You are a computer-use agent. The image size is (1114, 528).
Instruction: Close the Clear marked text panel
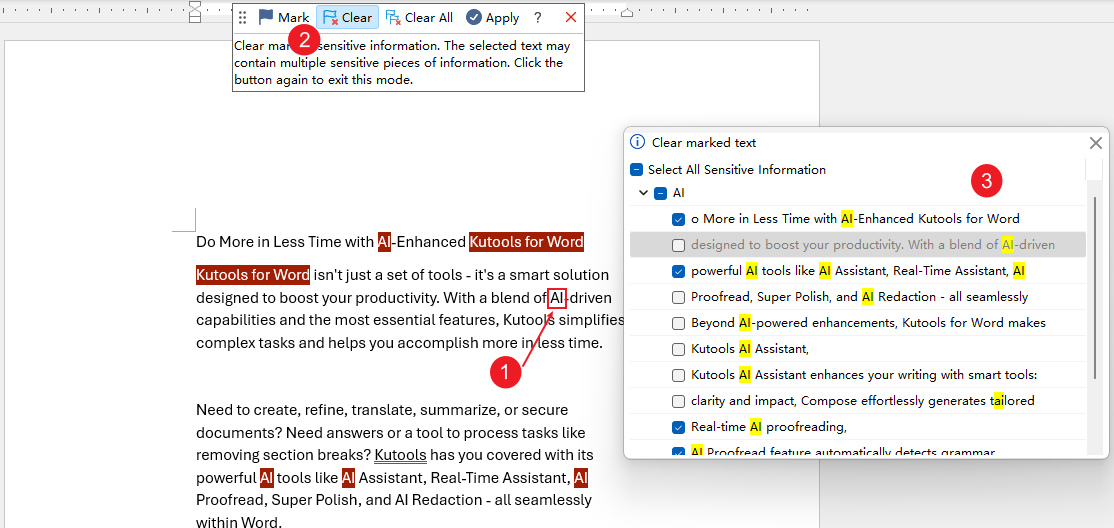(1096, 143)
